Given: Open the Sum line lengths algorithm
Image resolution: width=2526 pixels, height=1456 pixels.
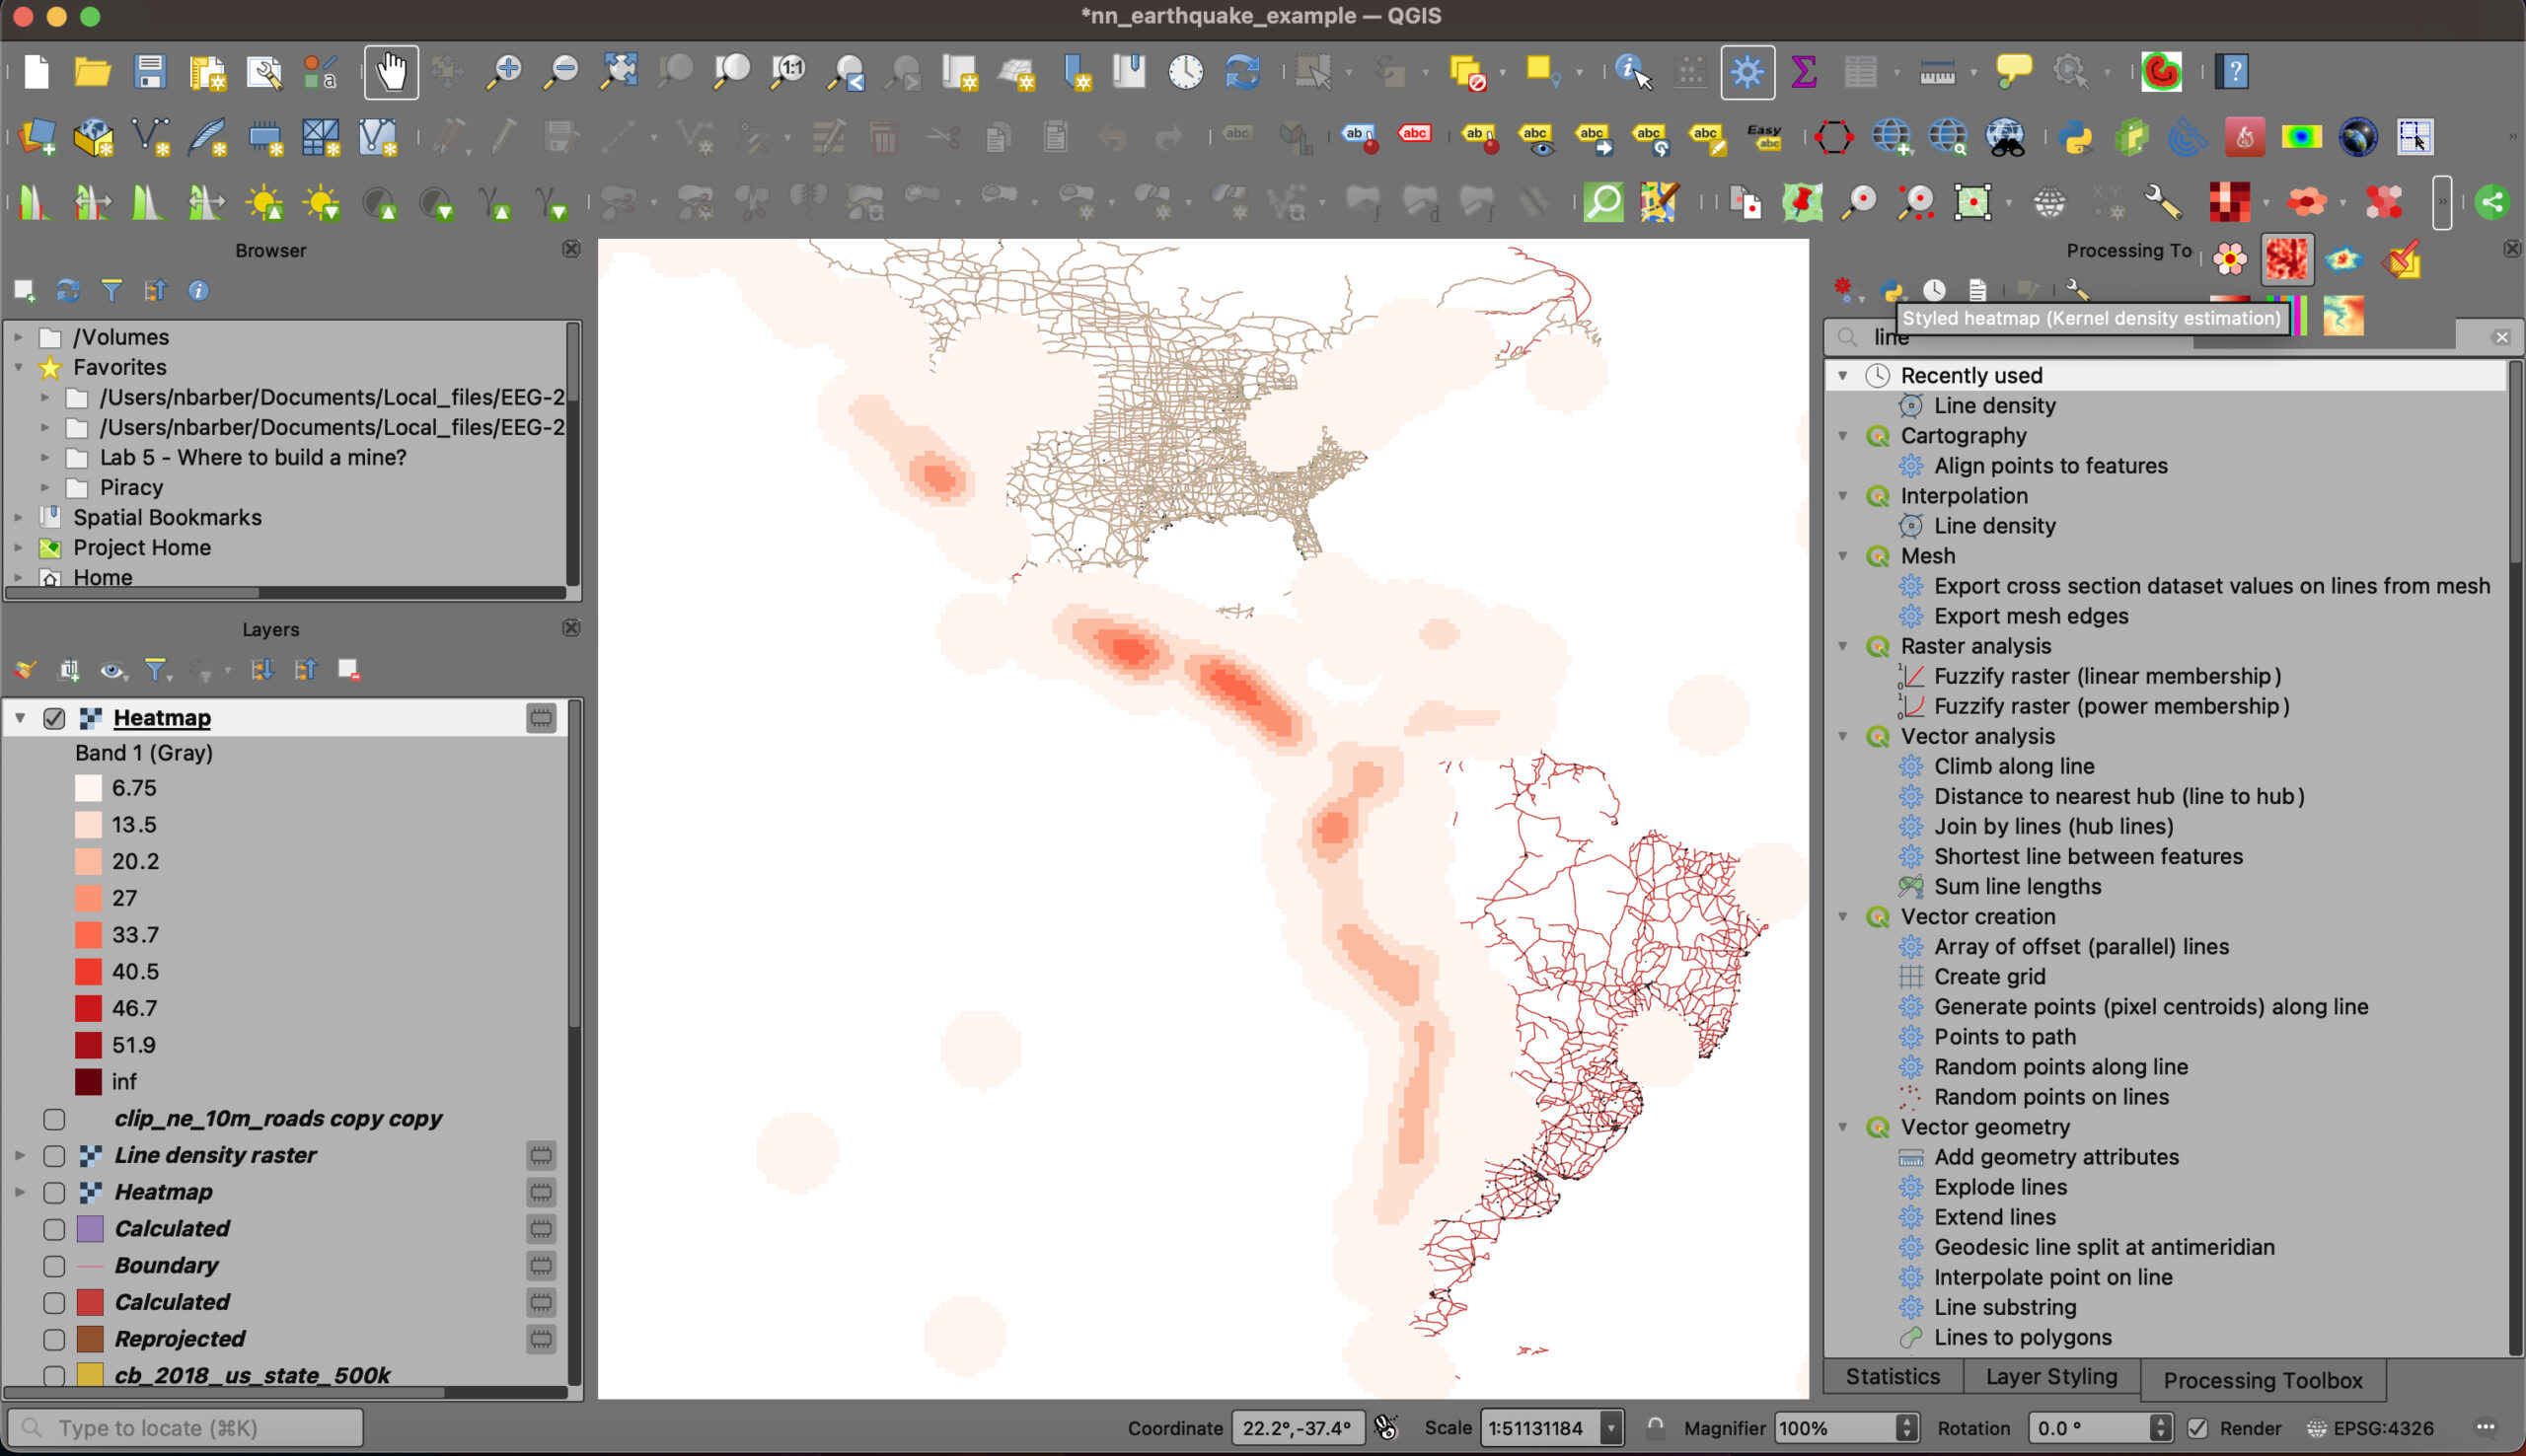Looking at the screenshot, I should click(2017, 886).
